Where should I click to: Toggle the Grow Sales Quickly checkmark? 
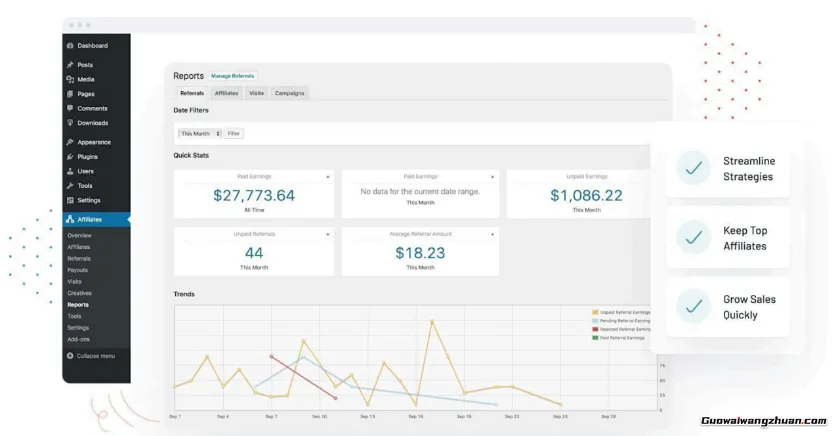[x=692, y=307]
